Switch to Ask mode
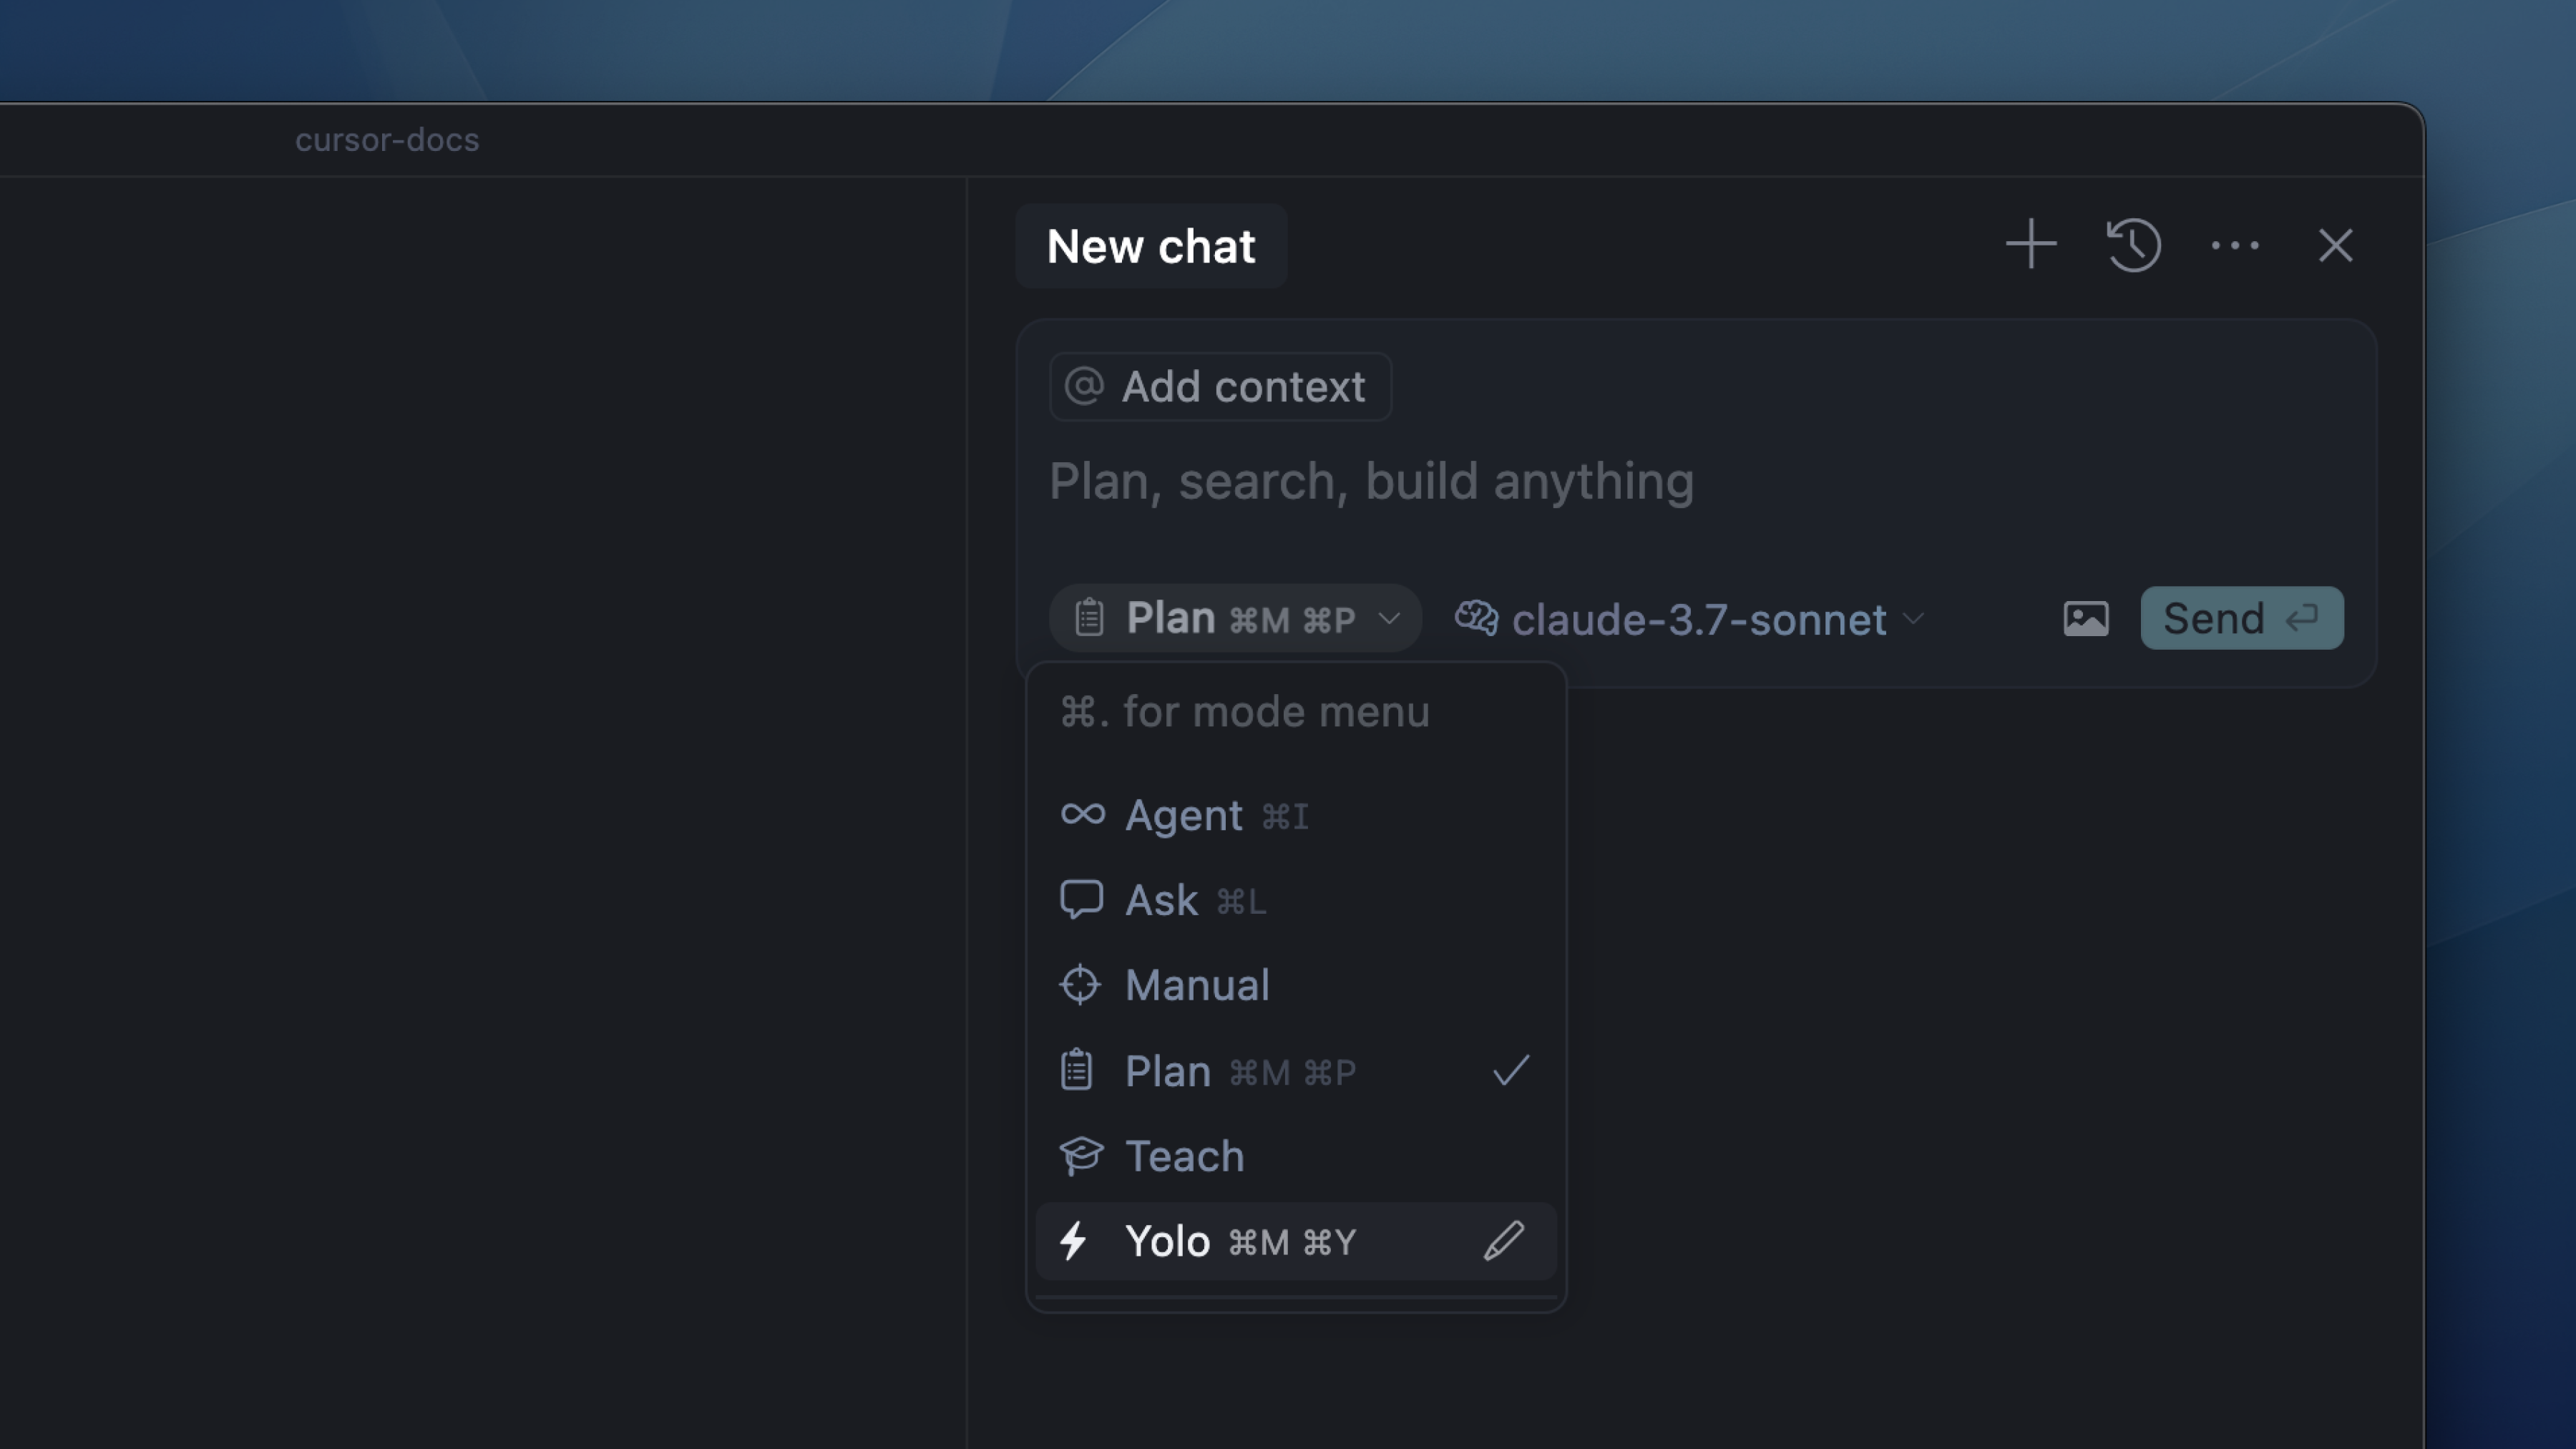The height and width of the screenshot is (1449, 2576). coord(1161,901)
